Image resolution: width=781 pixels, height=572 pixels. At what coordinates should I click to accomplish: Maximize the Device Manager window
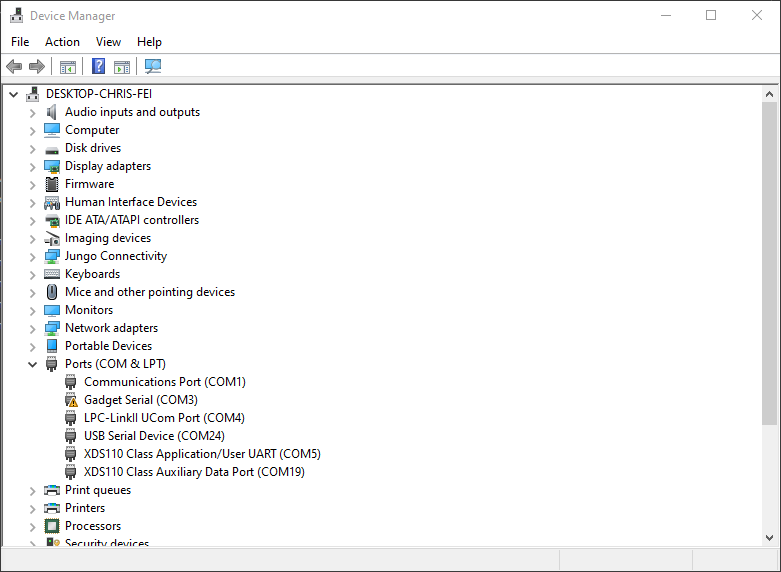pyautogui.click(x=711, y=15)
